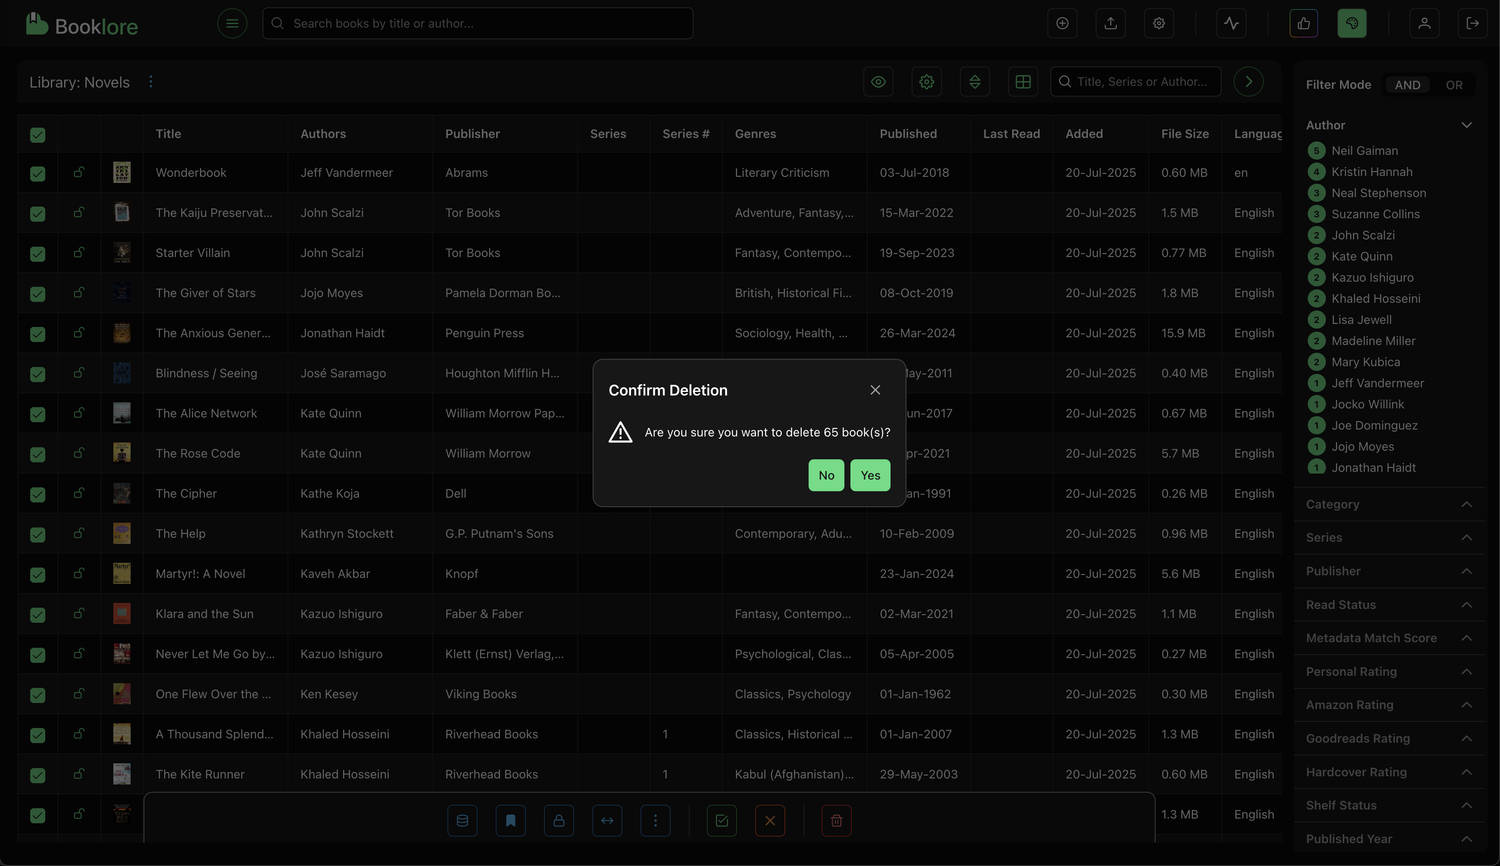Click the red trash delete icon
1500x866 pixels.
click(836, 821)
